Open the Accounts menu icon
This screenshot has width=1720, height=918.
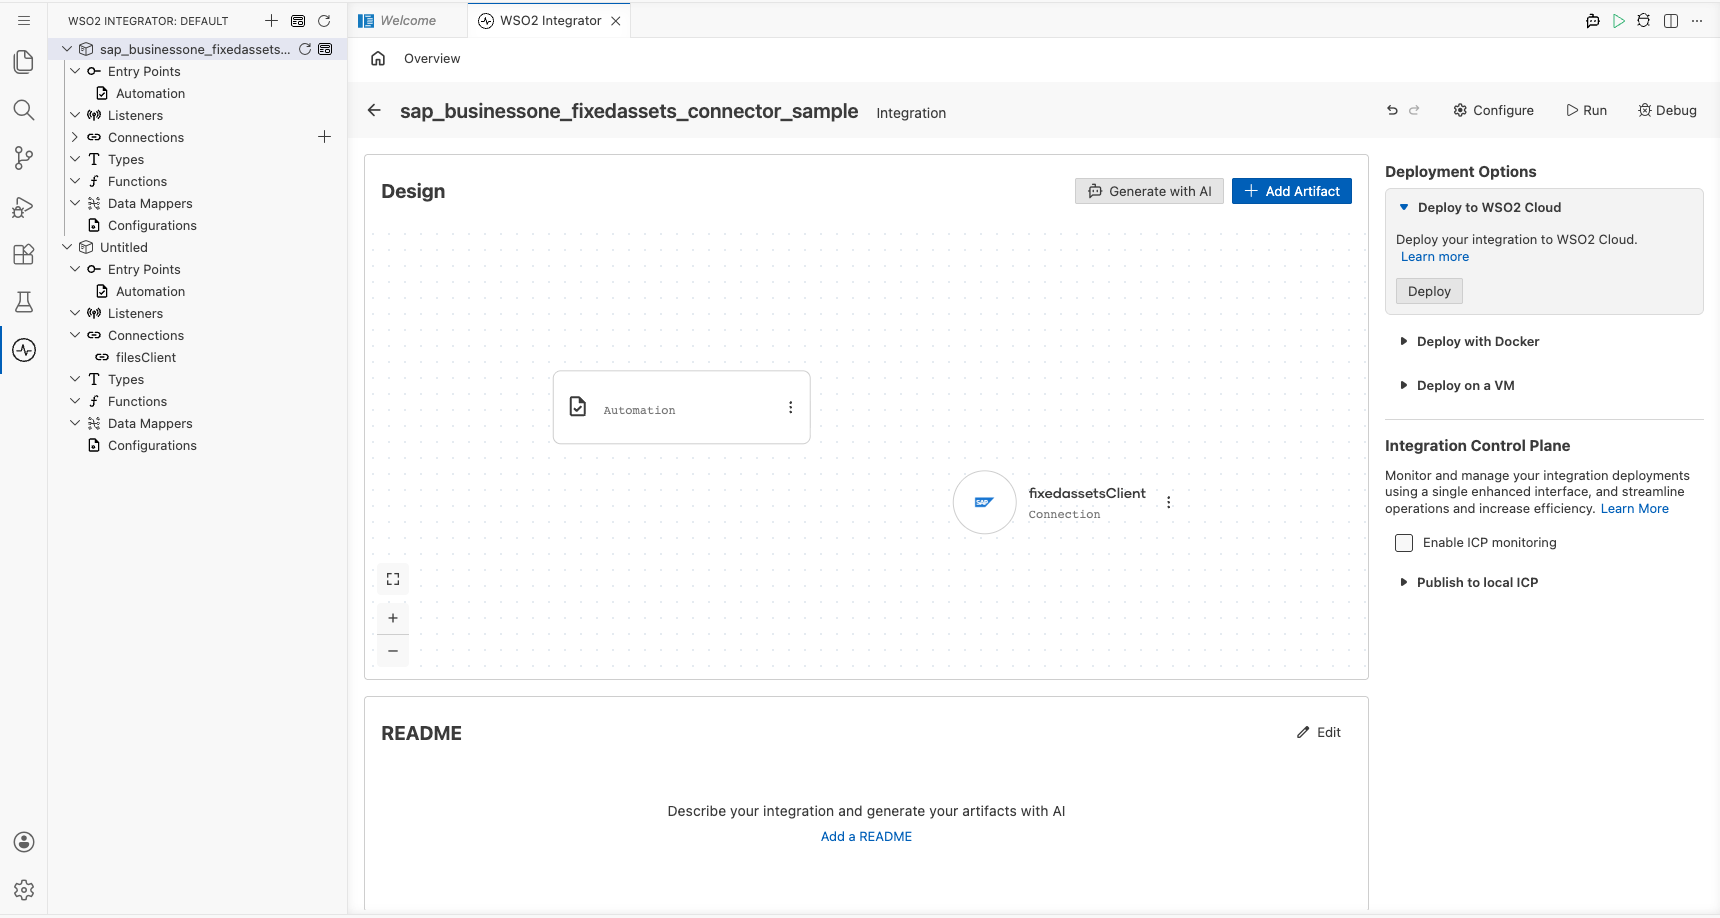click(24, 842)
